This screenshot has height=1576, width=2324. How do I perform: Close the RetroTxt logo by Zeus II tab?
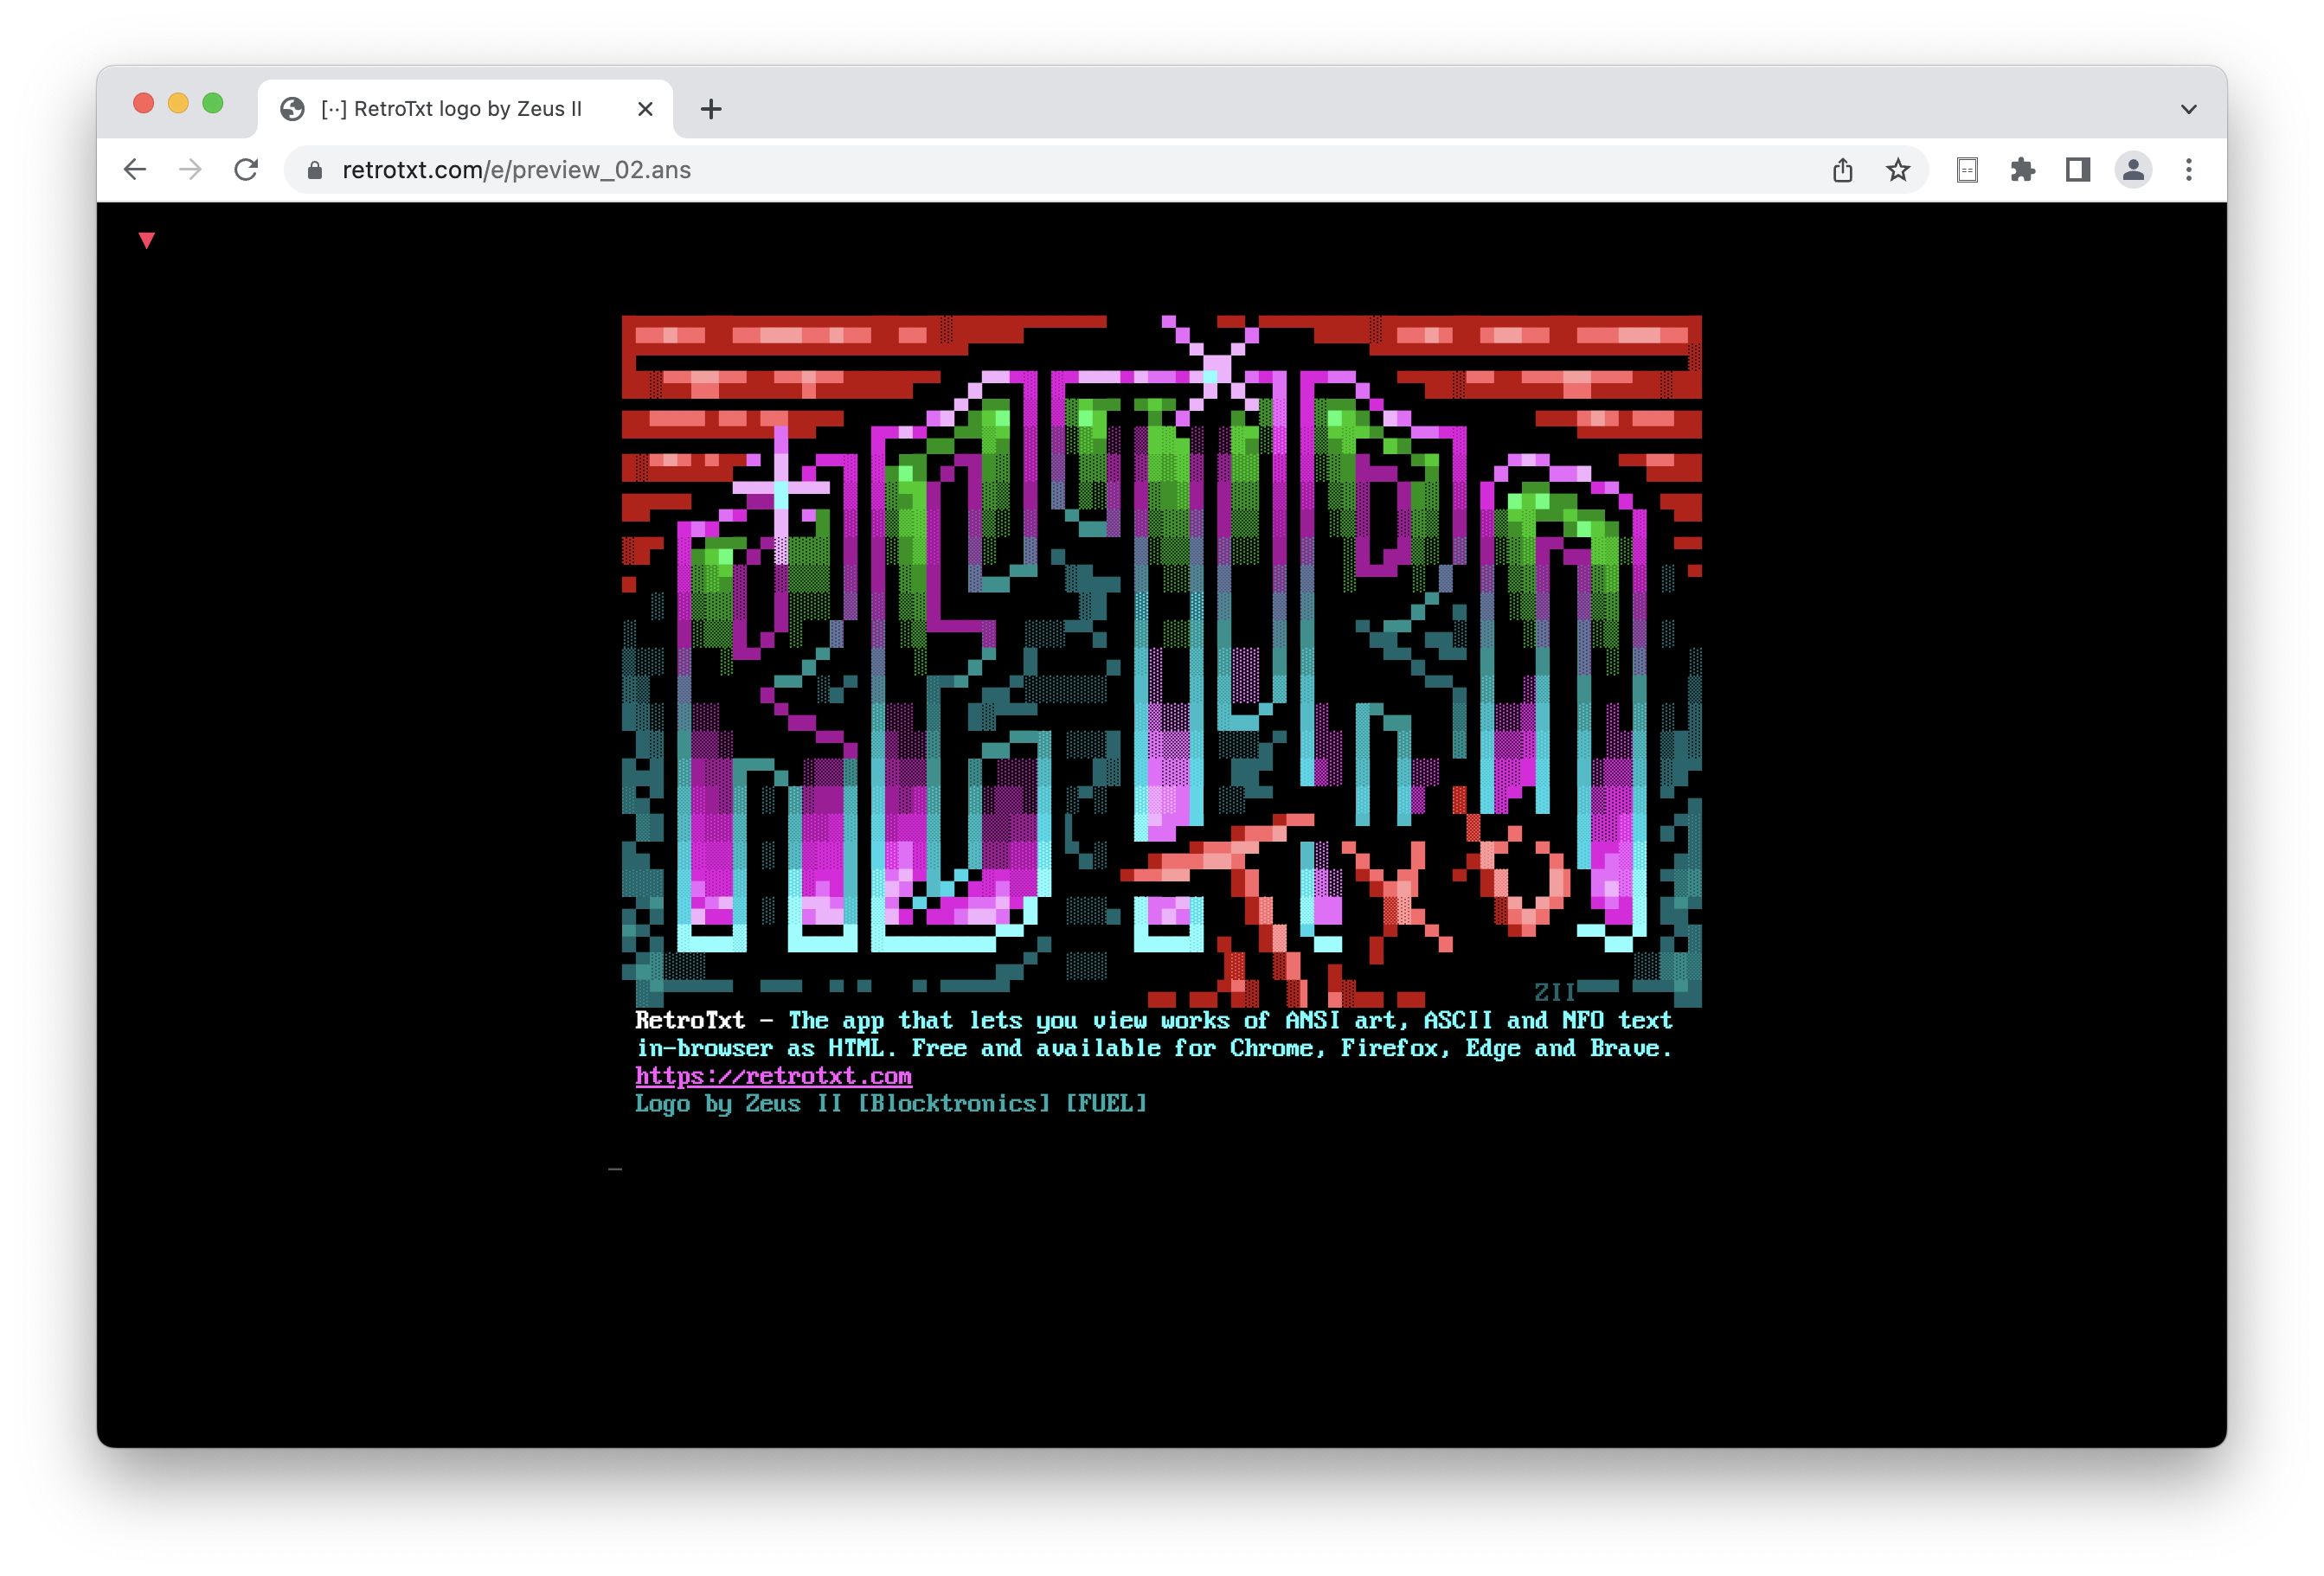pyautogui.click(x=645, y=109)
